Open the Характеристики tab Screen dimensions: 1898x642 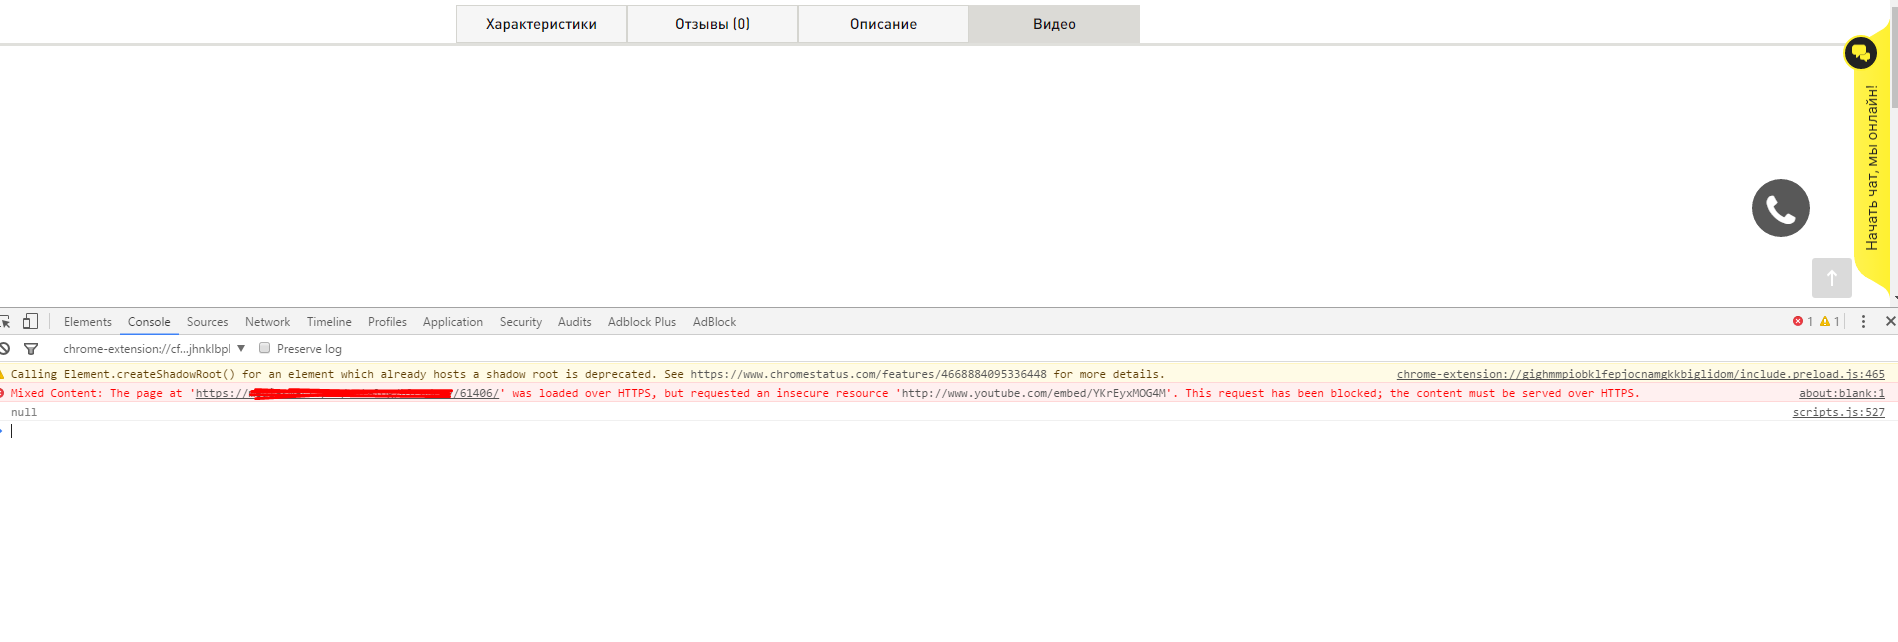pyautogui.click(x=541, y=24)
